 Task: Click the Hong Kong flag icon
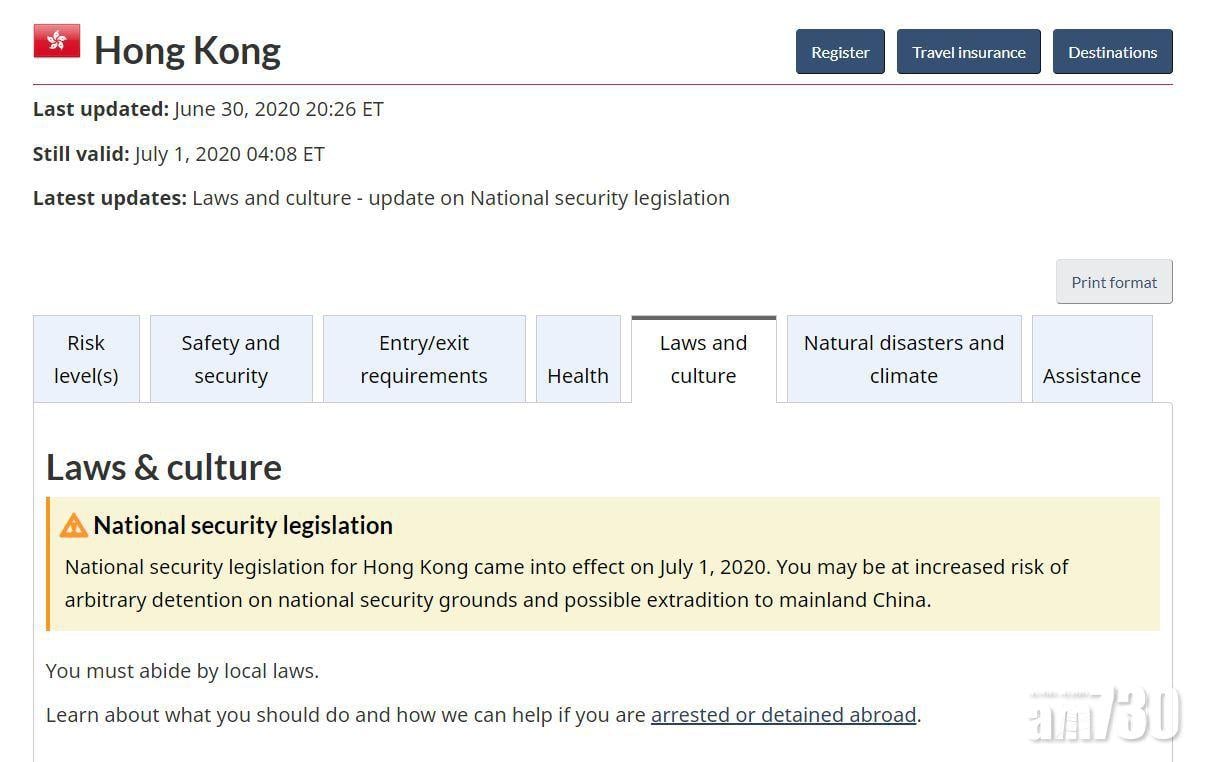(56, 42)
